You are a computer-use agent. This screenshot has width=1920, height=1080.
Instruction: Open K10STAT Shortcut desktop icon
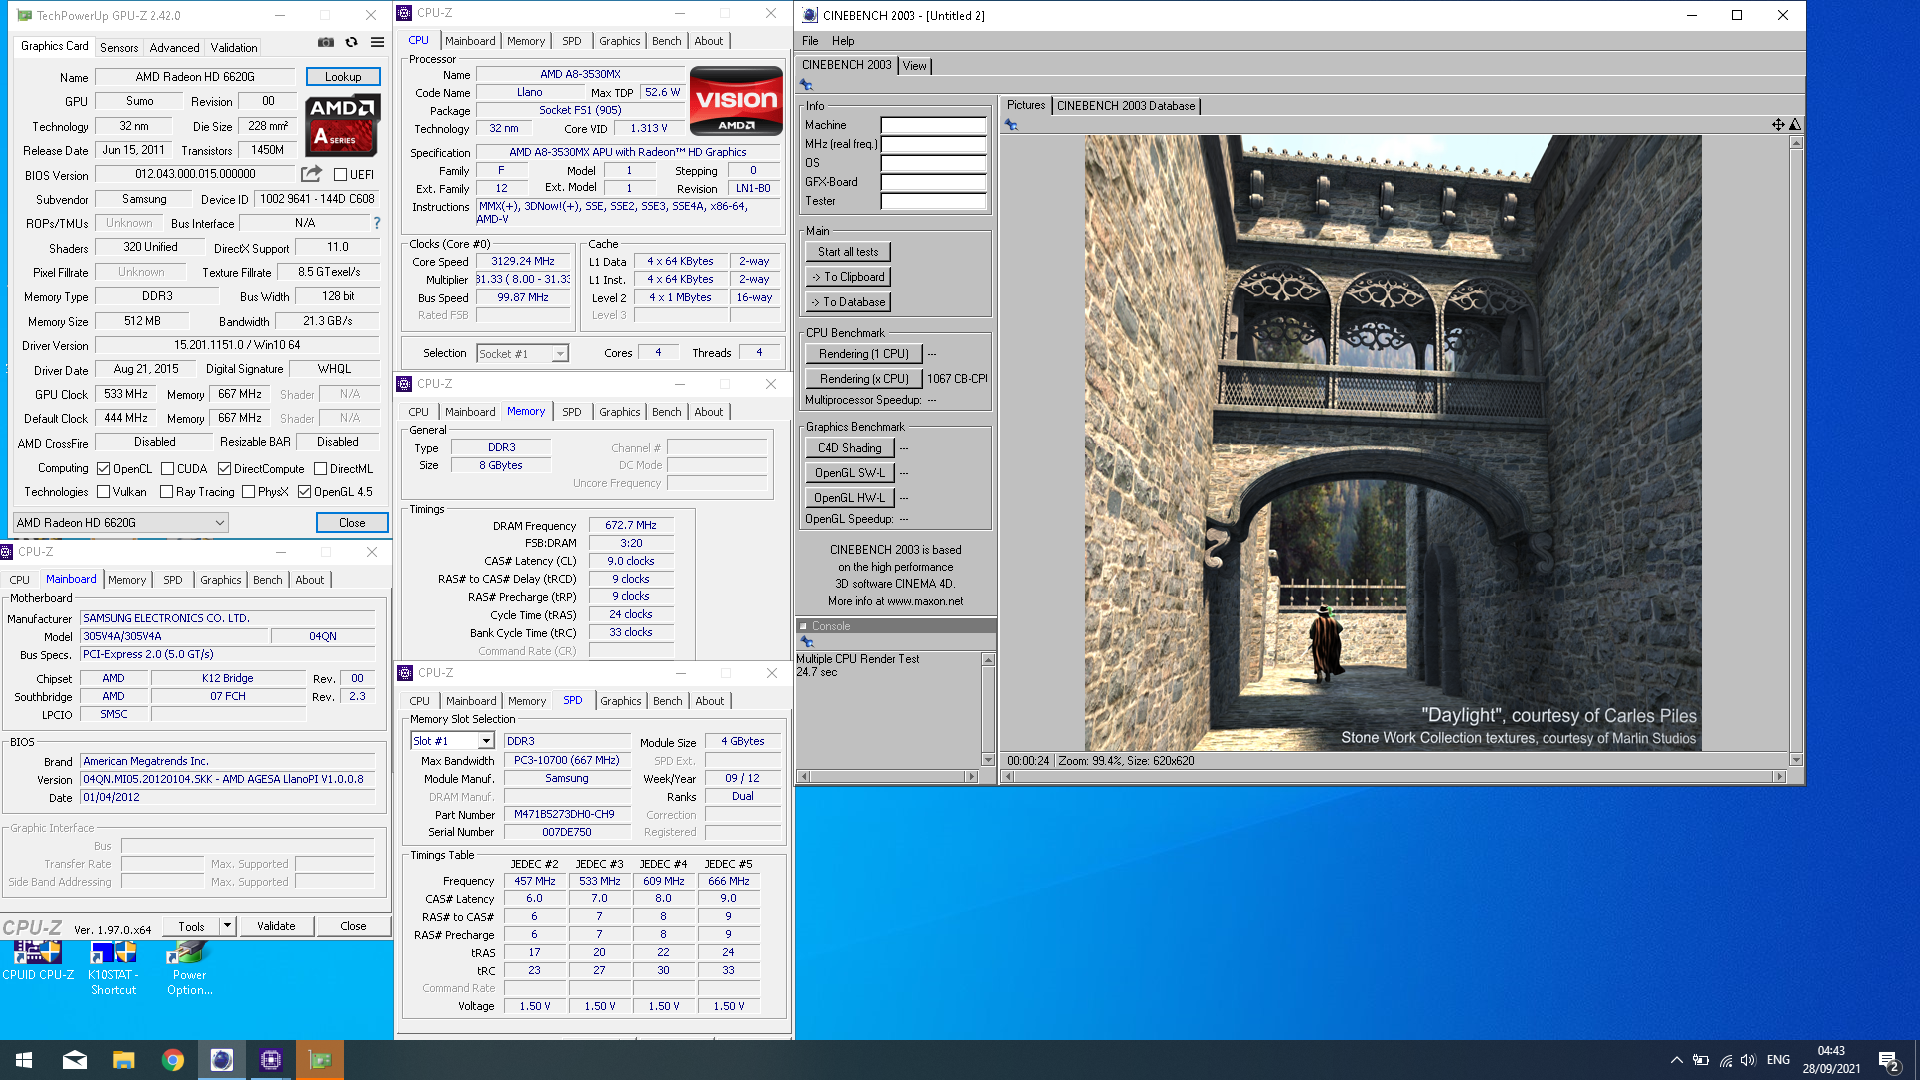(x=113, y=968)
